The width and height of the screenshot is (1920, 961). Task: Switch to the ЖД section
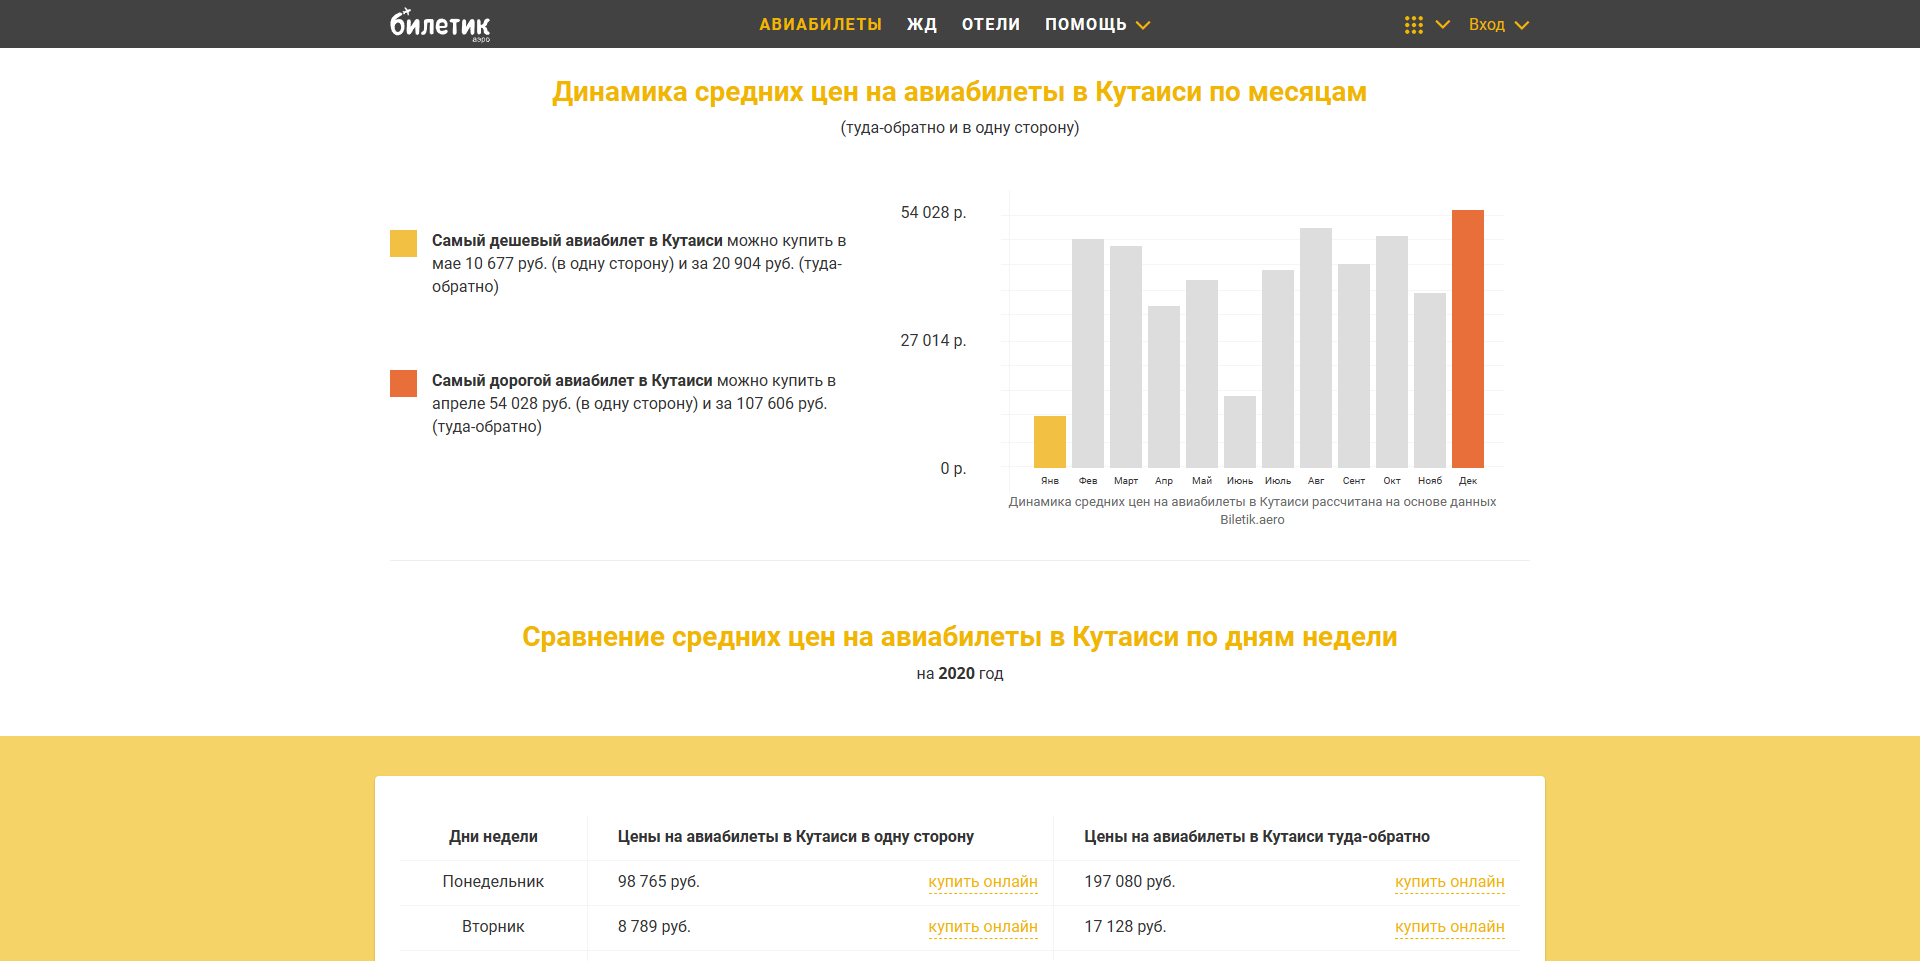click(x=921, y=23)
